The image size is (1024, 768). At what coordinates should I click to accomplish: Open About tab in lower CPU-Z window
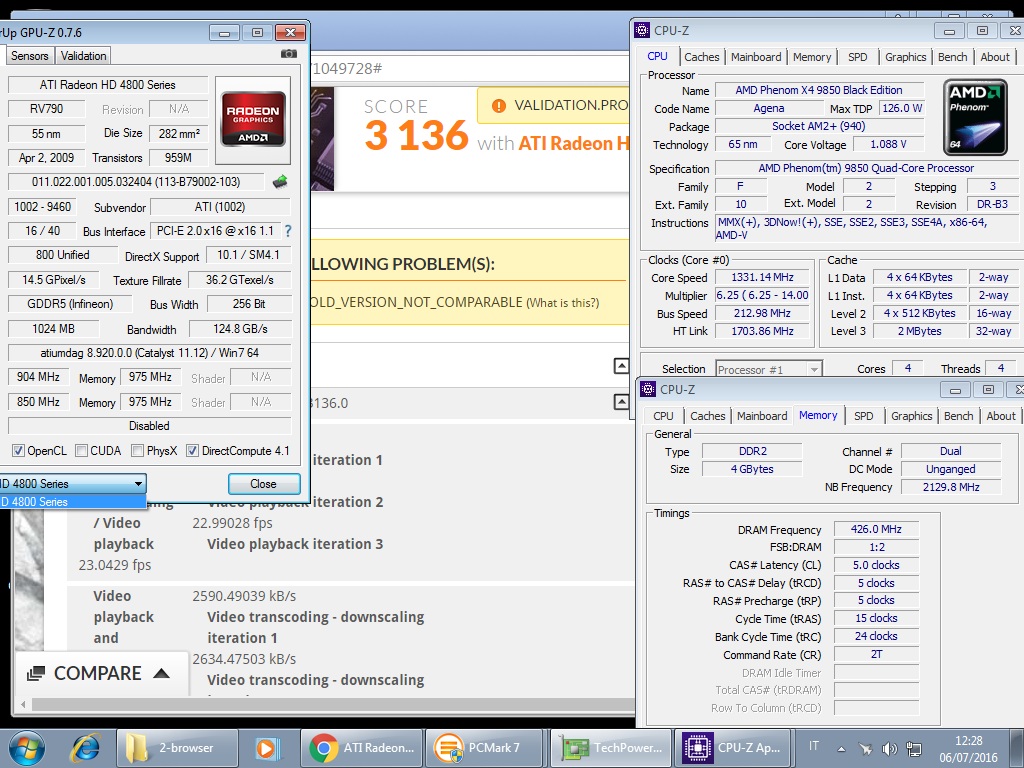(x=1000, y=416)
